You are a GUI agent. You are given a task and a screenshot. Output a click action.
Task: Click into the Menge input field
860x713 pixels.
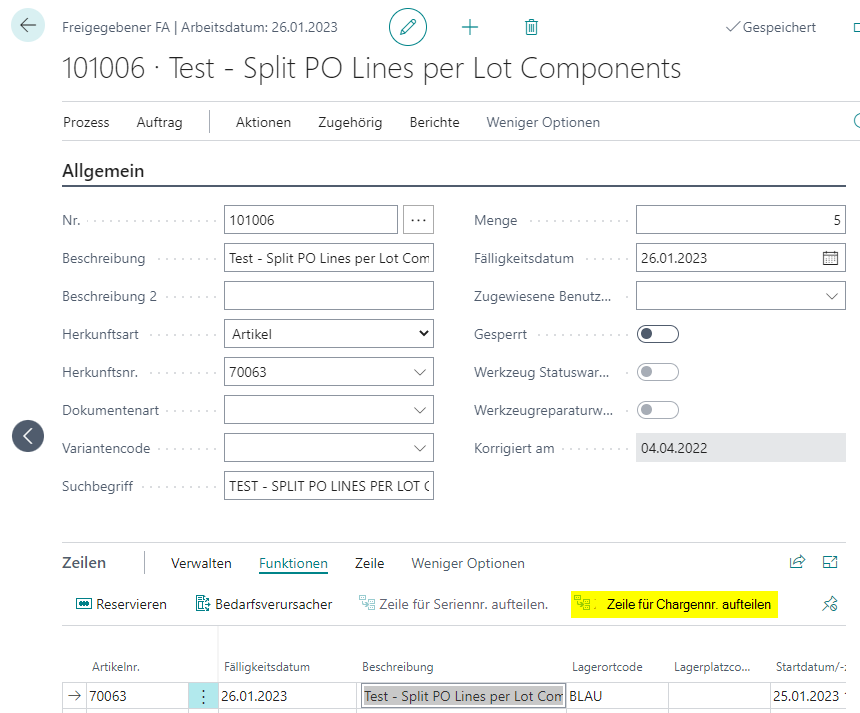[x=740, y=220]
